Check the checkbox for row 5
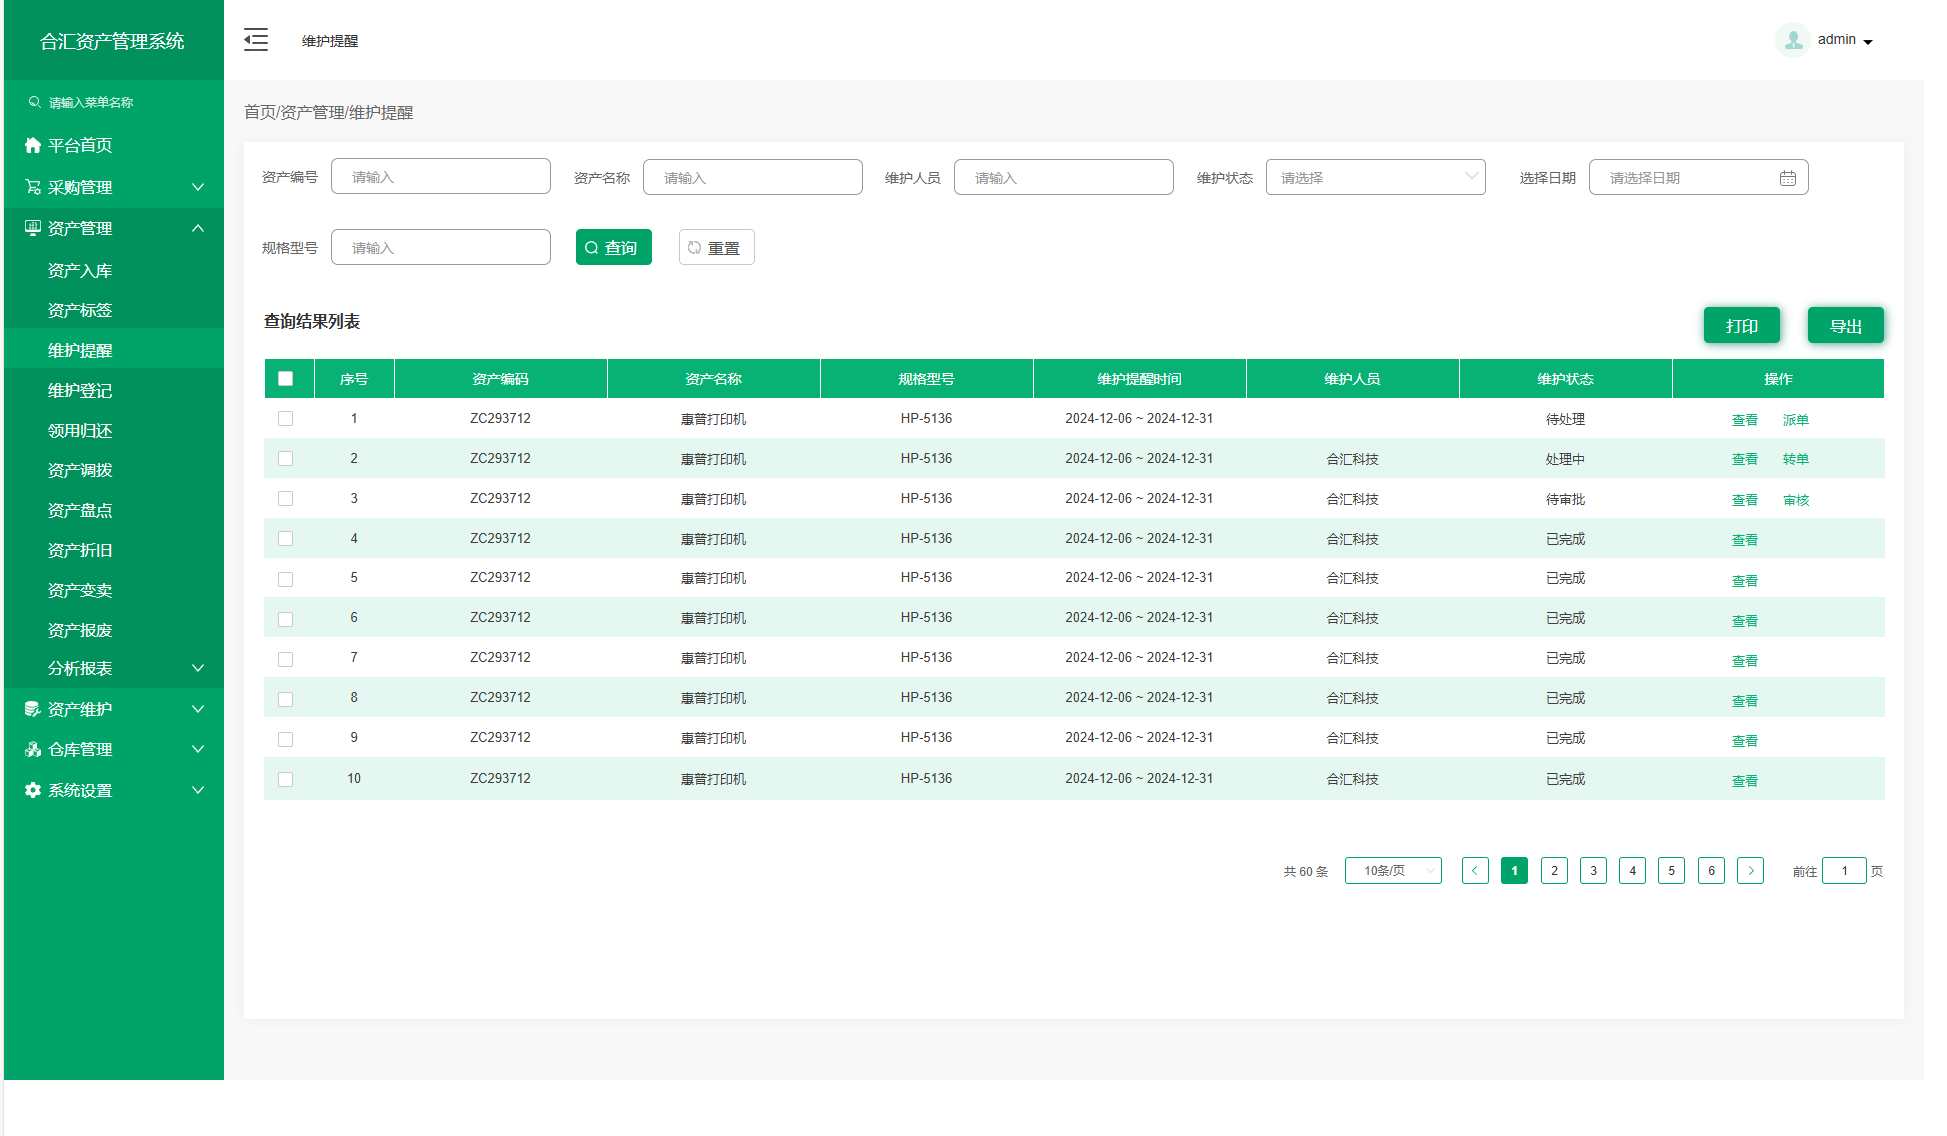 tap(286, 579)
